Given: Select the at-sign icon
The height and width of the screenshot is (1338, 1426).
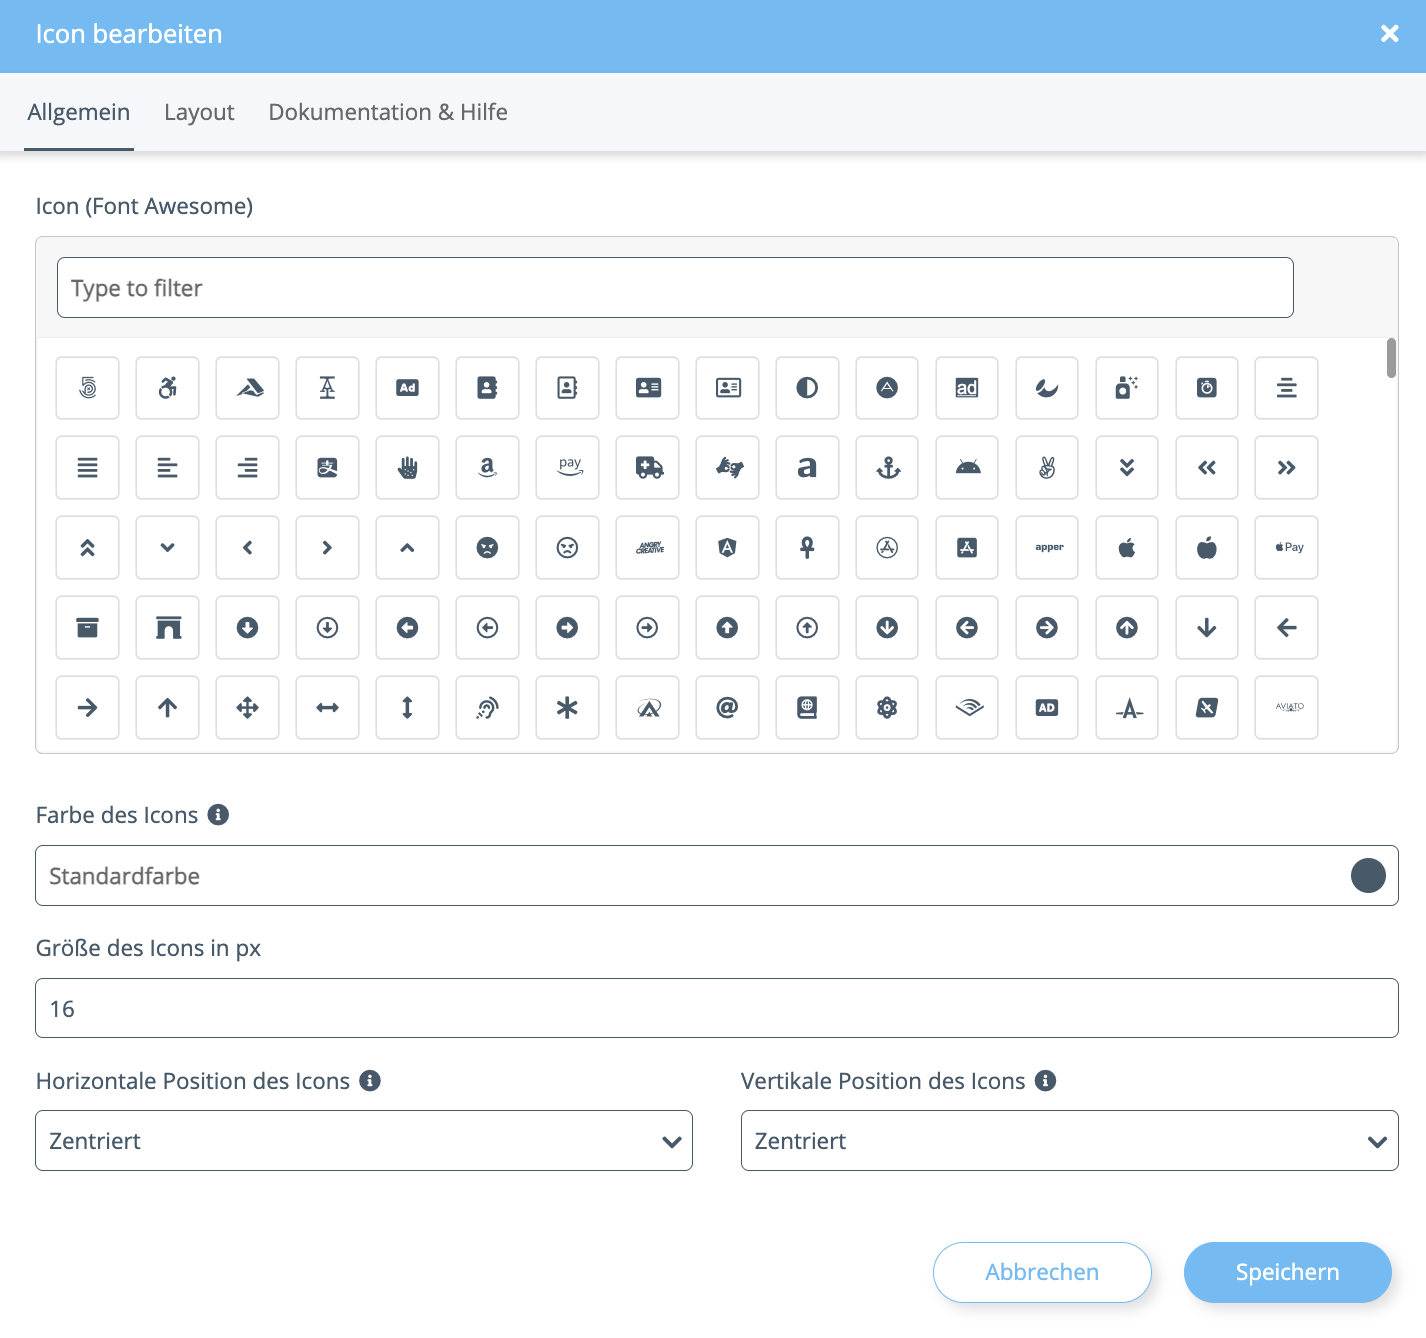Looking at the screenshot, I should click(727, 708).
